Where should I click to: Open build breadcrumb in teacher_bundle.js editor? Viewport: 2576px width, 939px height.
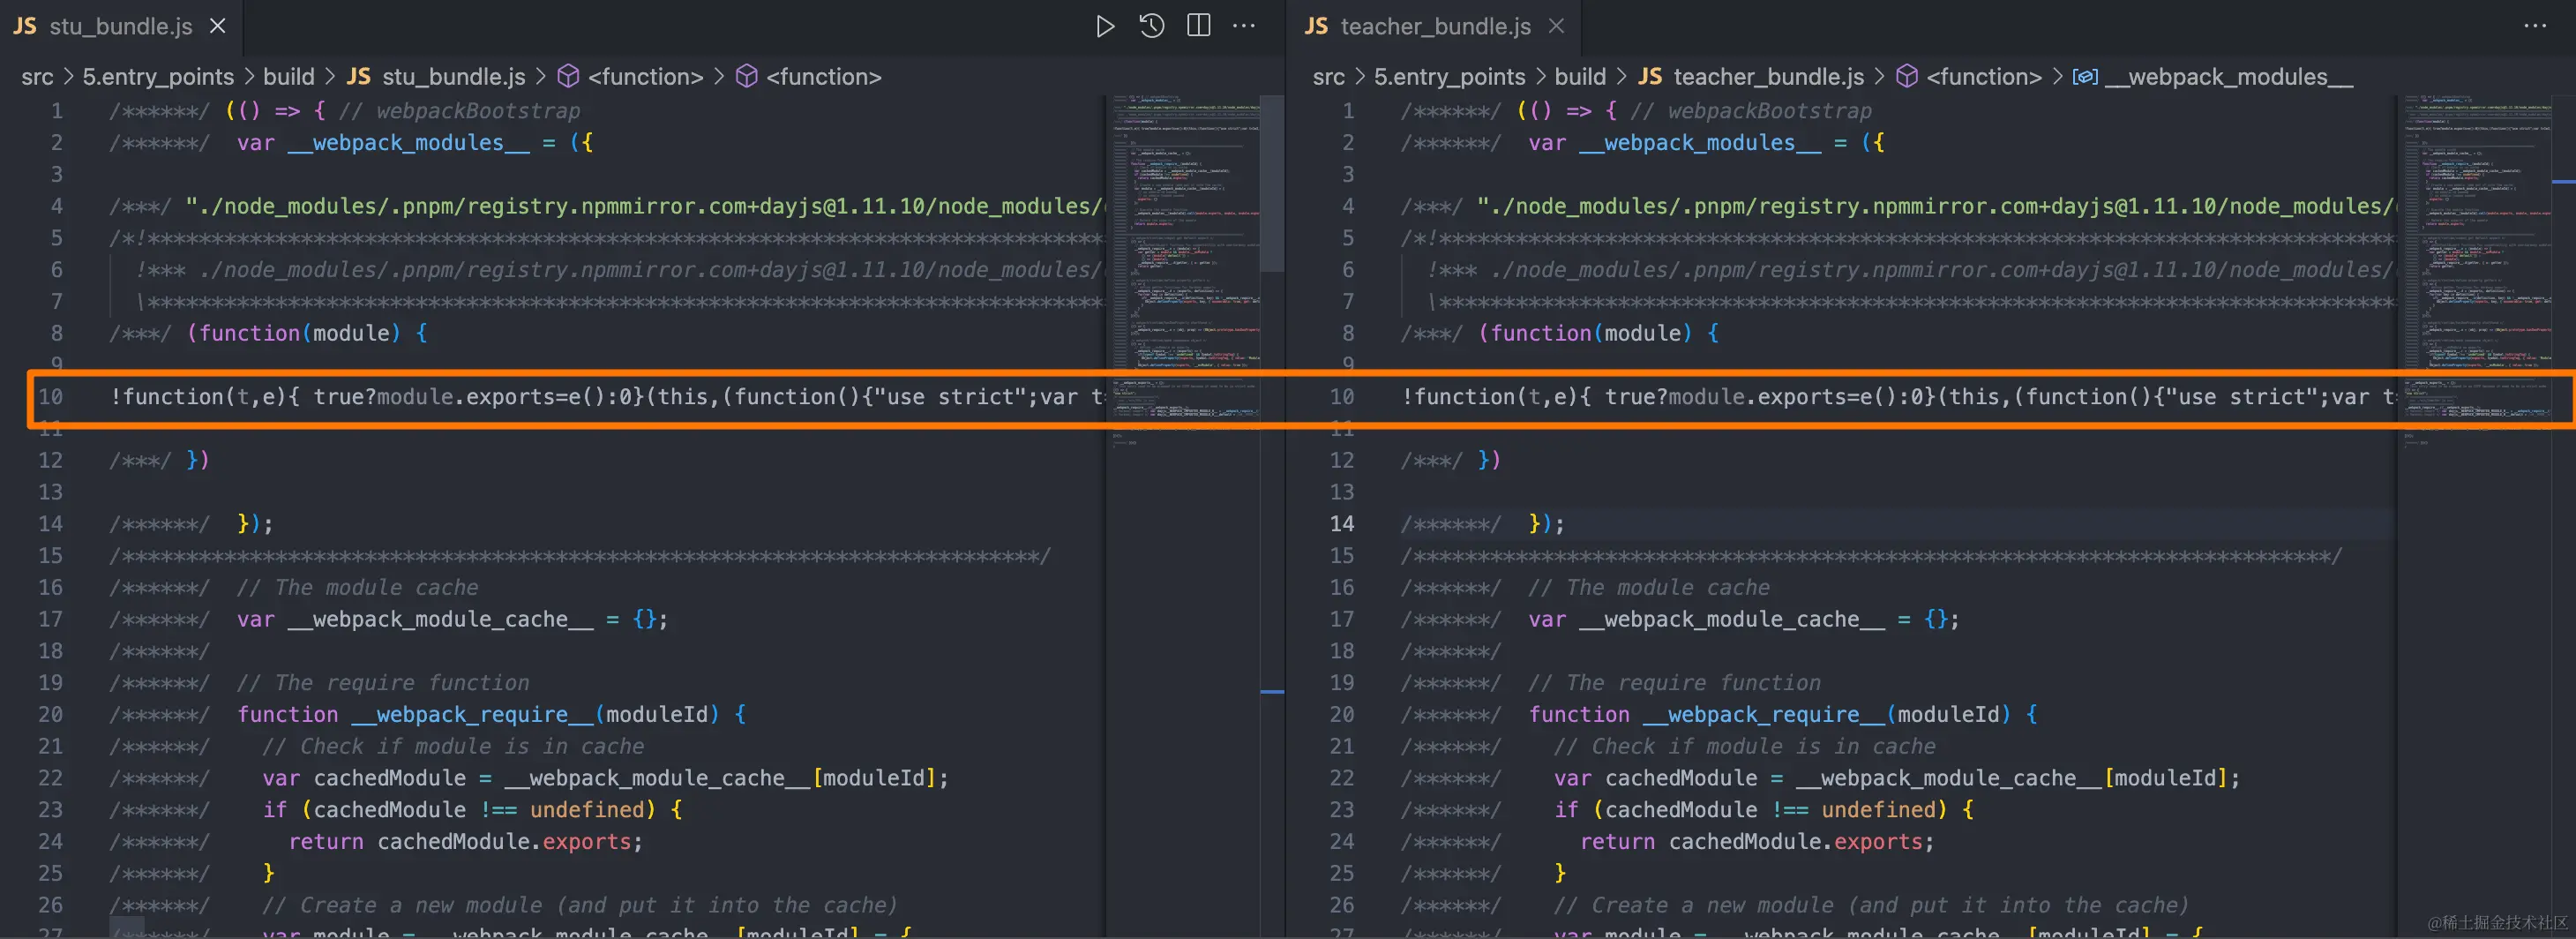point(1580,76)
